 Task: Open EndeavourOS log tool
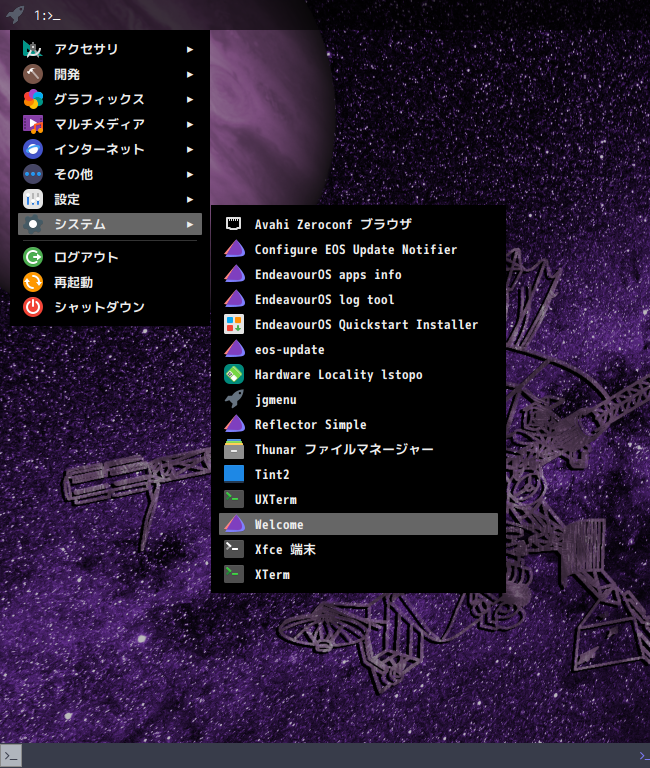point(358,299)
